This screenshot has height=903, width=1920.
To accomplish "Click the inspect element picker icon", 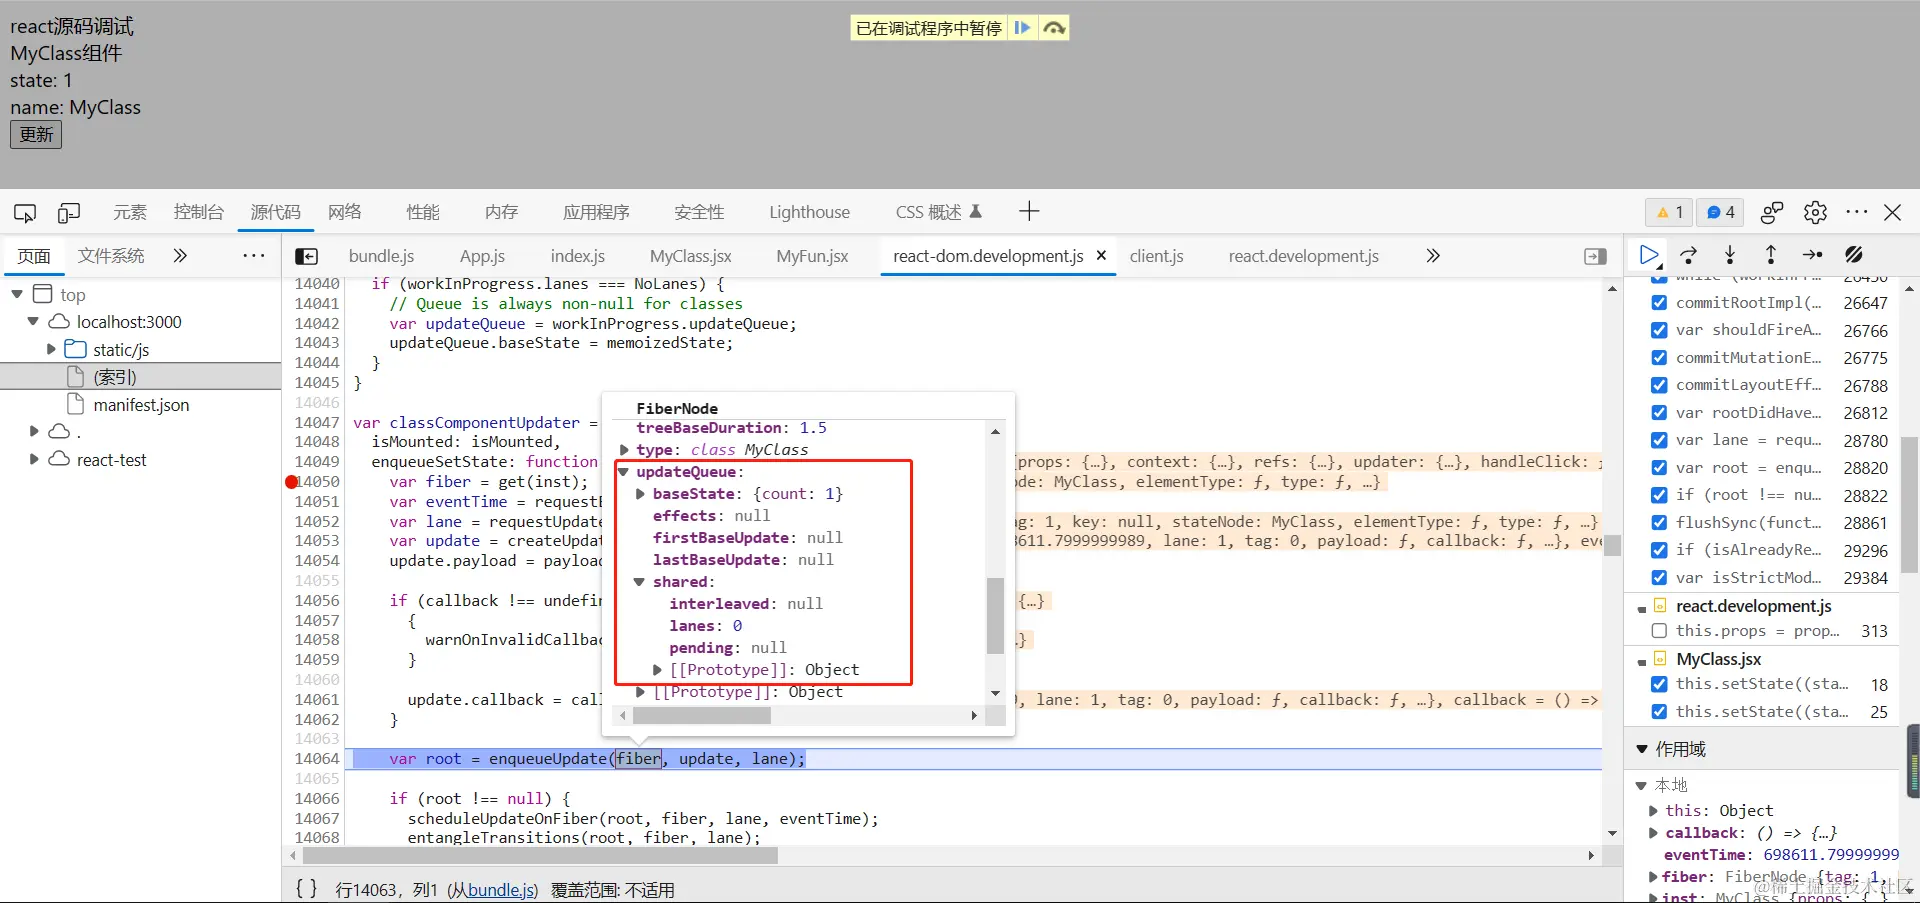I will pyautogui.click(x=25, y=212).
